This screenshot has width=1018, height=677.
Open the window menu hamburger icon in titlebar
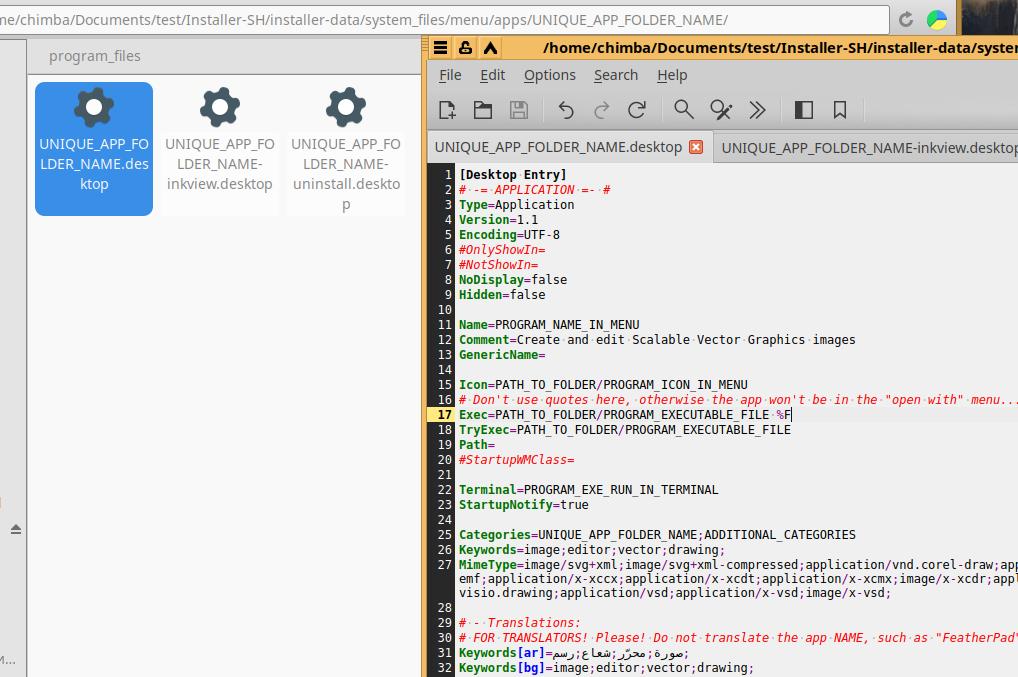click(440, 47)
